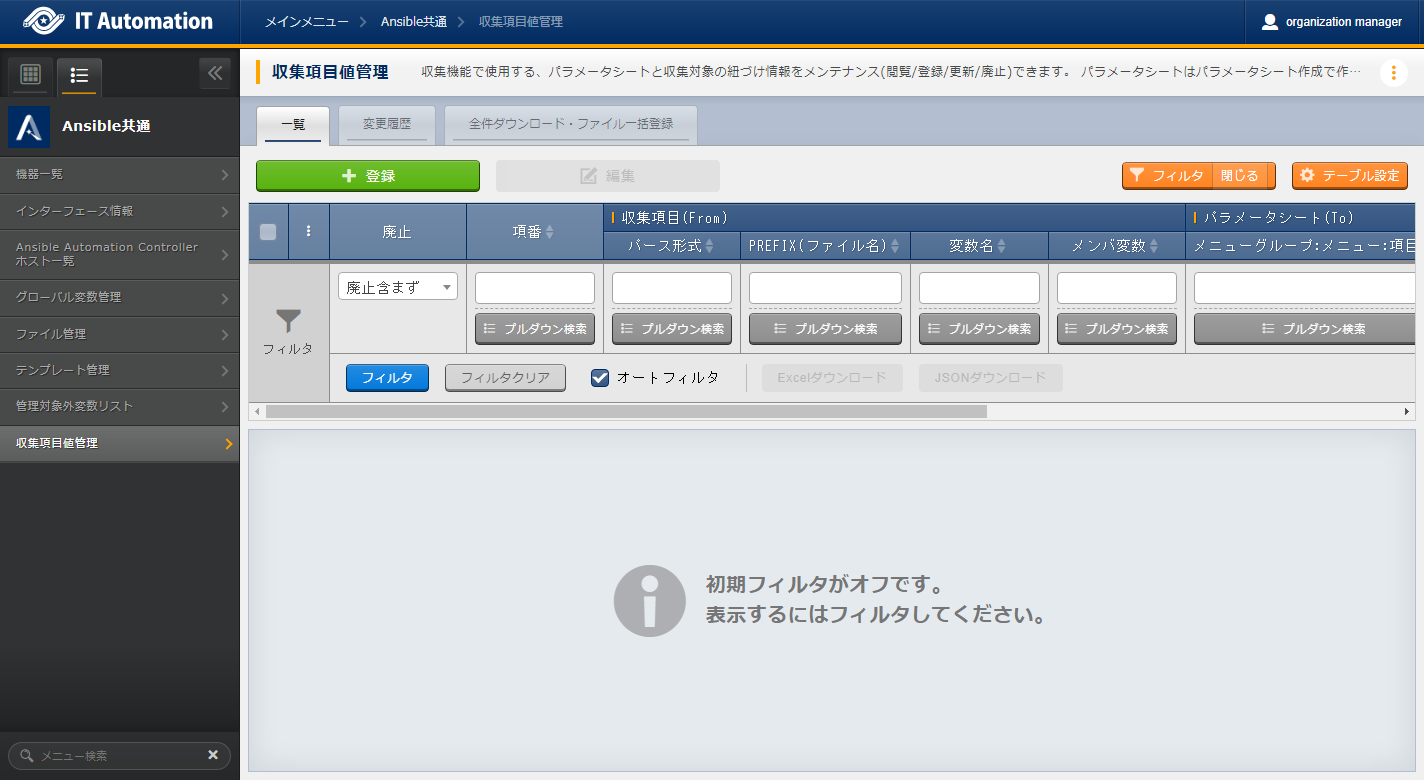Open プルダウン検索 under 変数名 column
Viewport: 1424px width, 780px height.
(979, 328)
